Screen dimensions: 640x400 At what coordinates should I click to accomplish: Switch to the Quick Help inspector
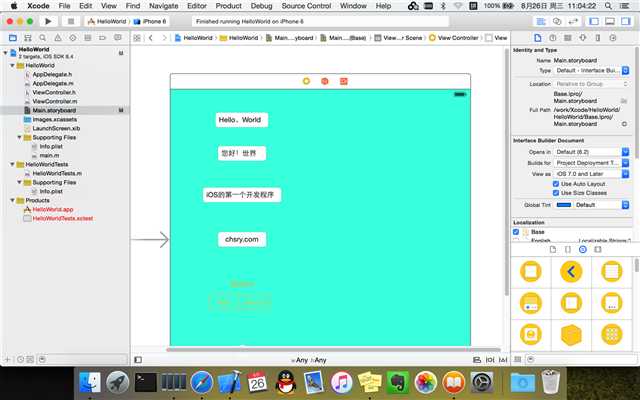click(553, 38)
